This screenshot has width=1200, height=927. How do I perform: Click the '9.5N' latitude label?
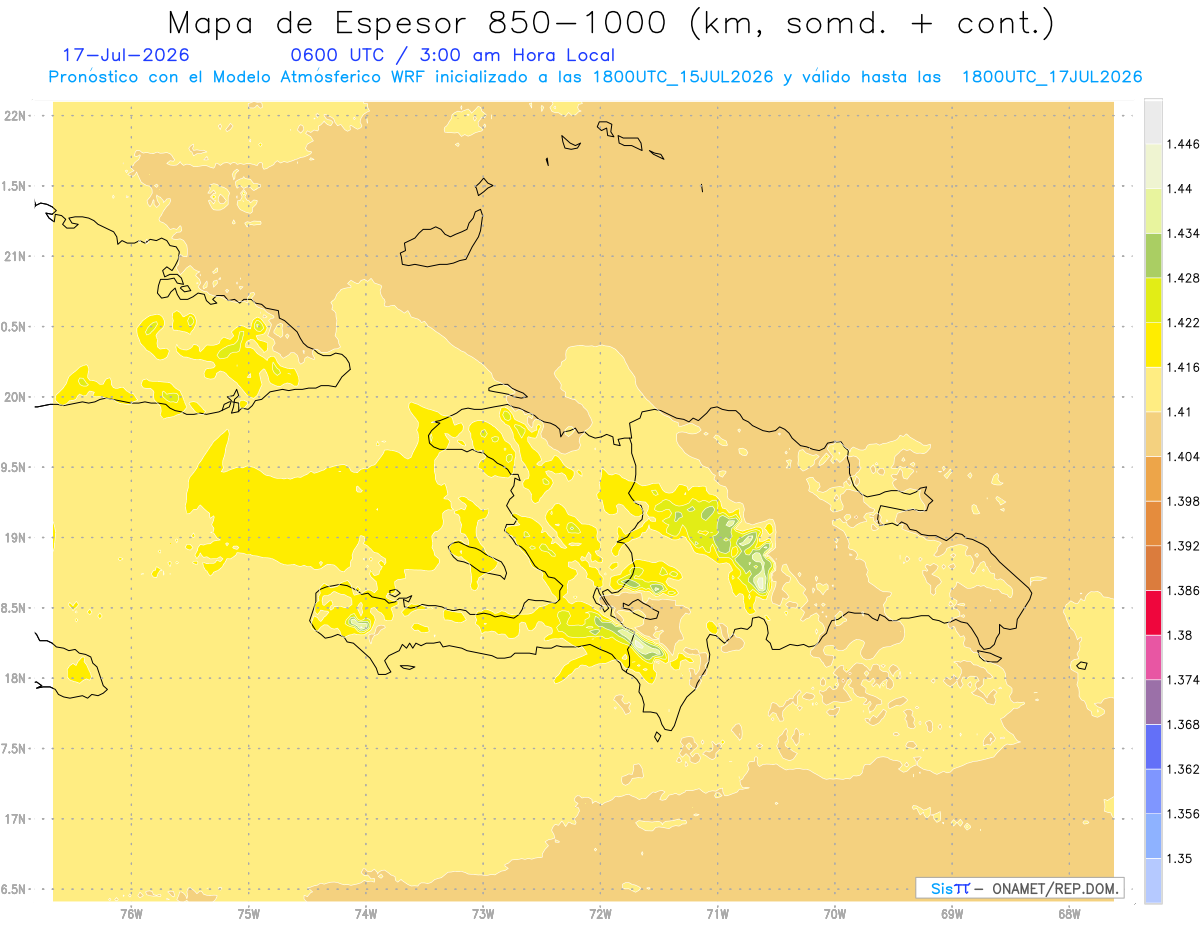(x=15, y=467)
